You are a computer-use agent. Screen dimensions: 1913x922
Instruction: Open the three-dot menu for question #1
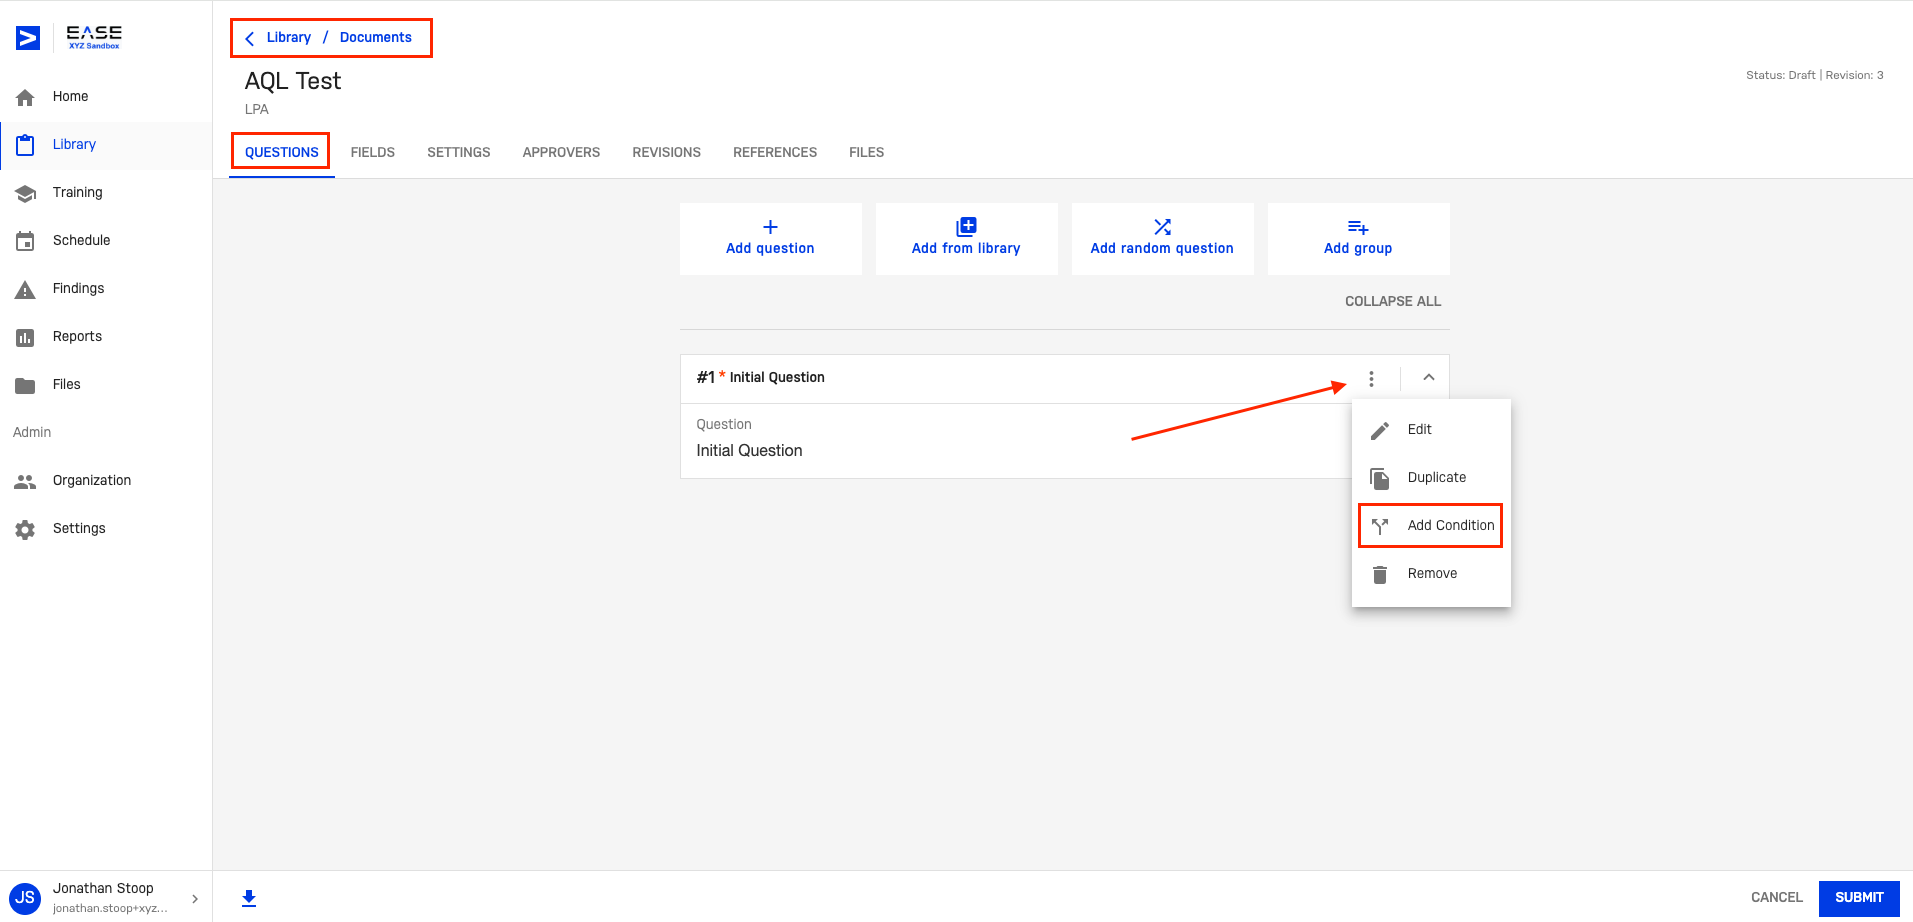point(1371,378)
